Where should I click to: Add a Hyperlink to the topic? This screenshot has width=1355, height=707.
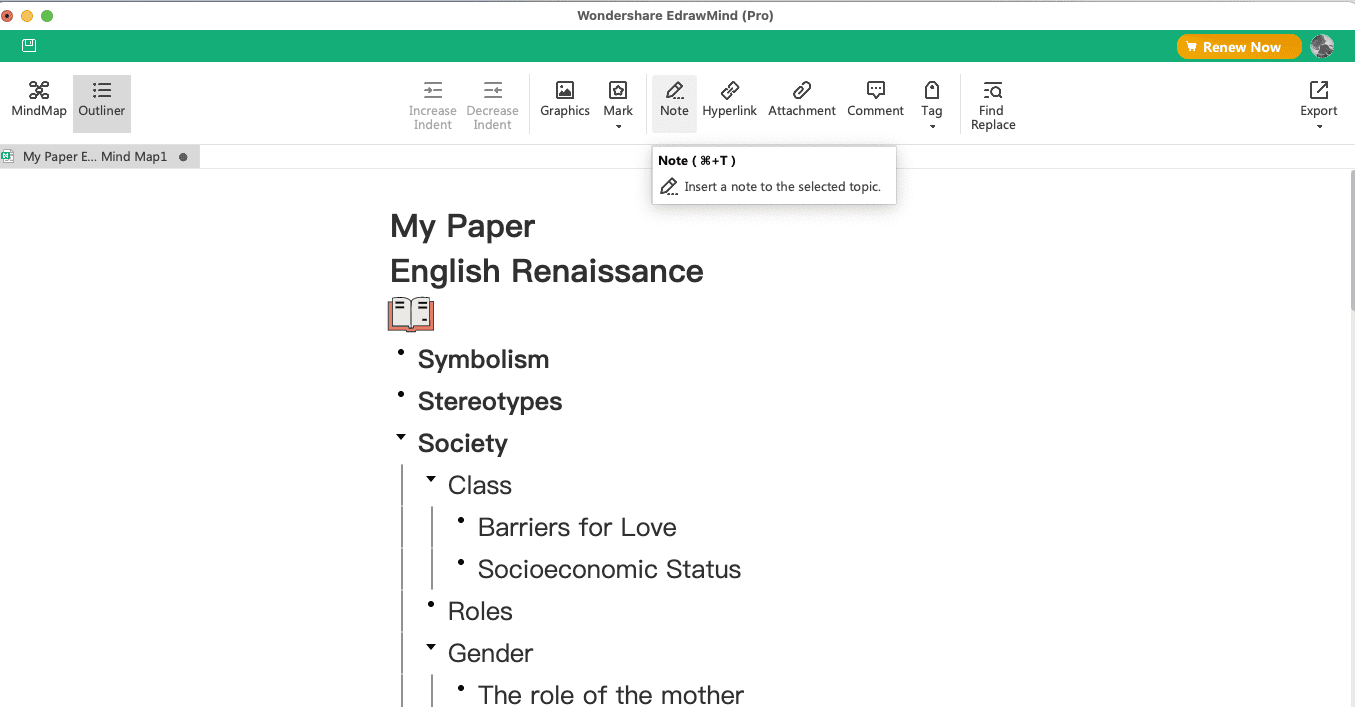(x=730, y=99)
